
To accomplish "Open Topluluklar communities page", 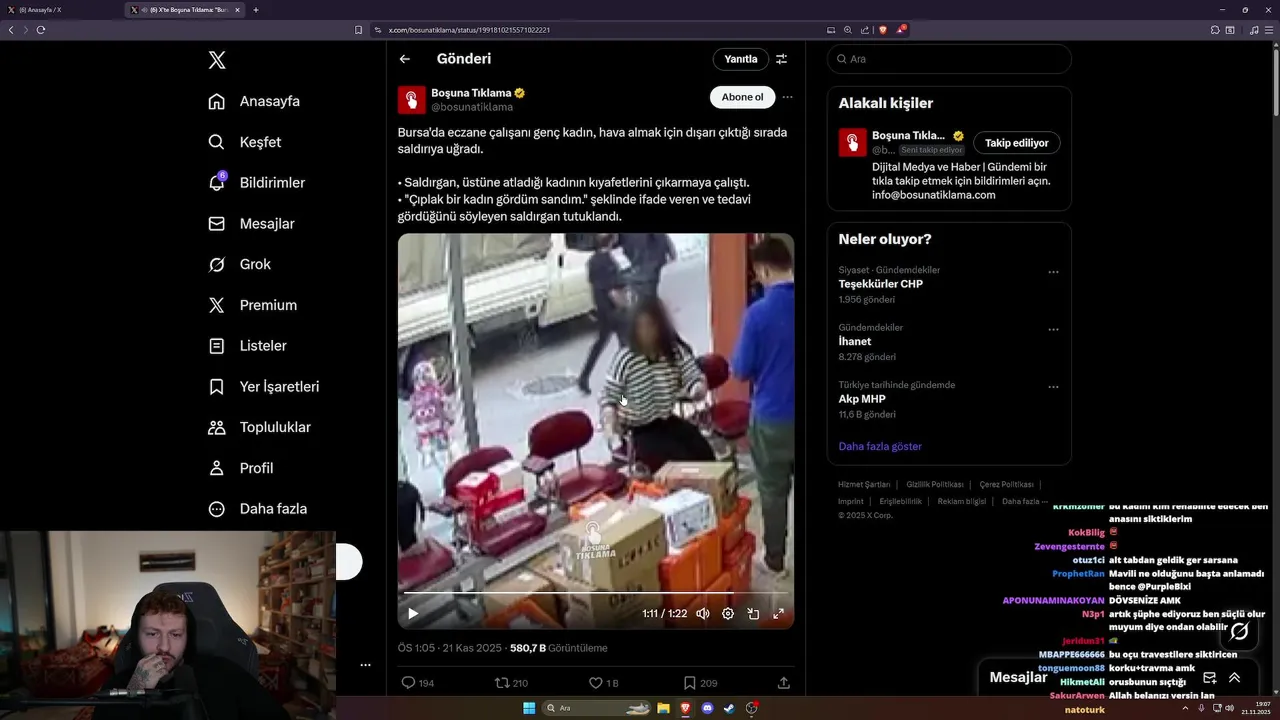I will tap(259, 427).
